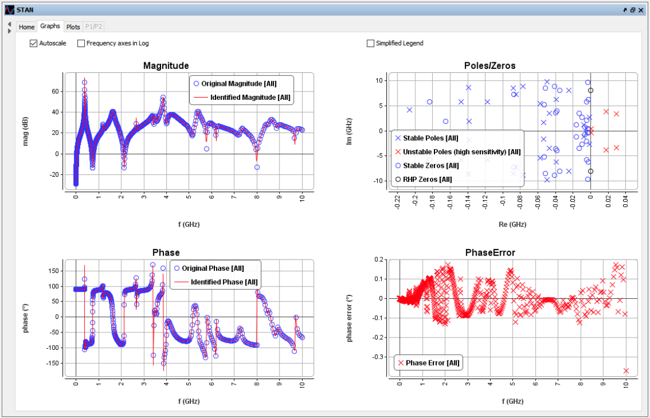
Task: Open the Plots tab
Action: coord(73,27)
